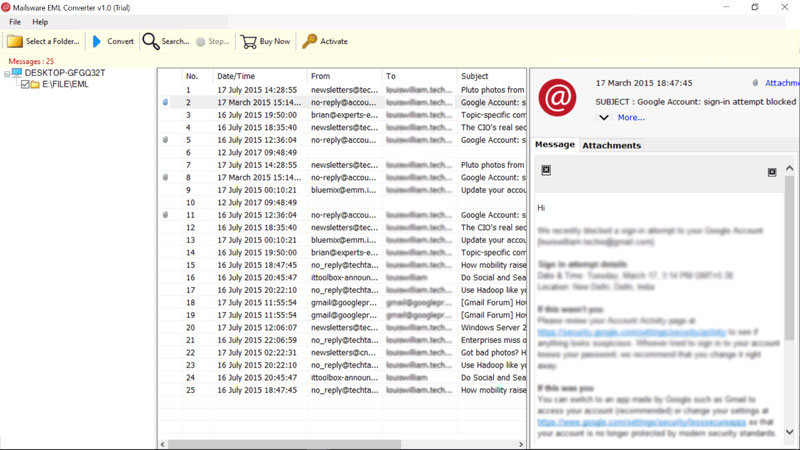Image resolution: width=800 pixels, height=450 pixels.
Task: Switch to the Attachments tab
Action: tap(611, 145)
